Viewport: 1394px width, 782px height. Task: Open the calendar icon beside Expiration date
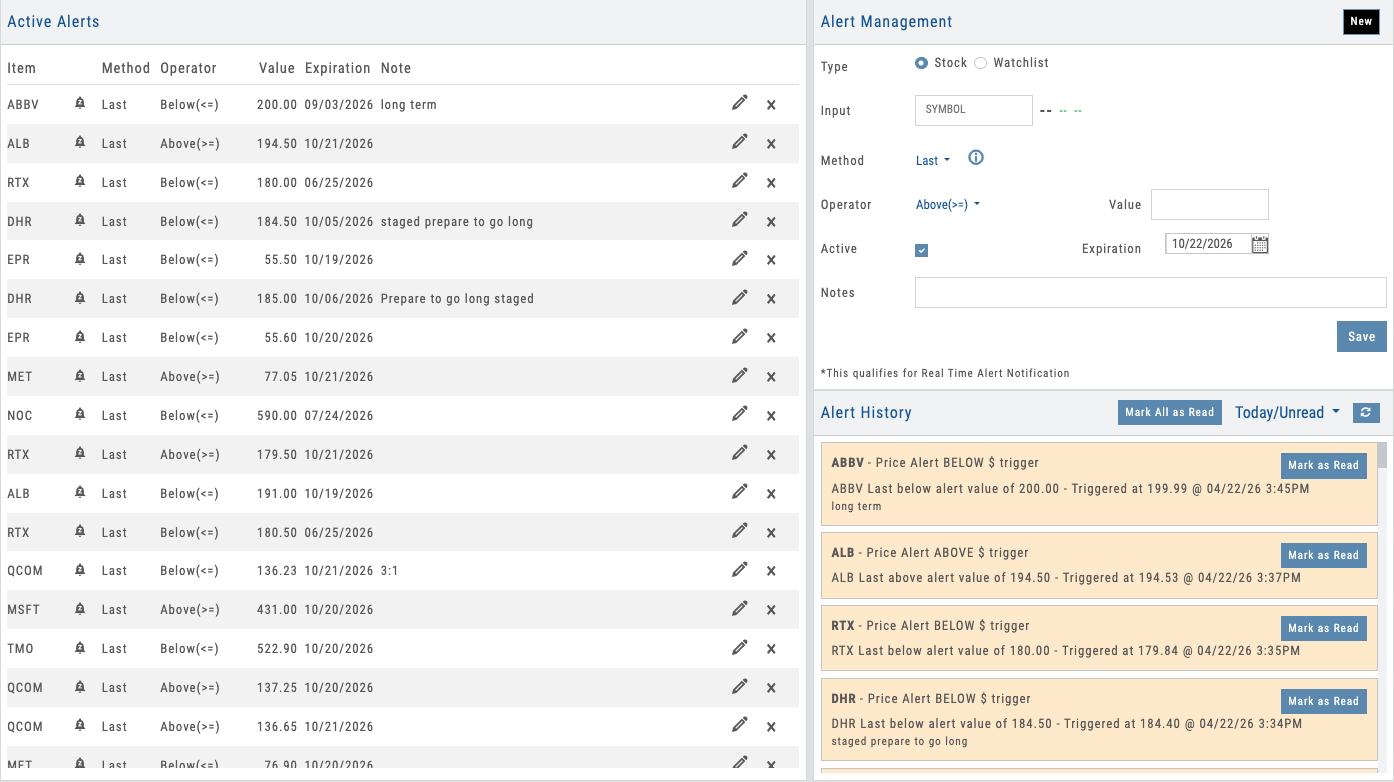[x=1259, y=243]
